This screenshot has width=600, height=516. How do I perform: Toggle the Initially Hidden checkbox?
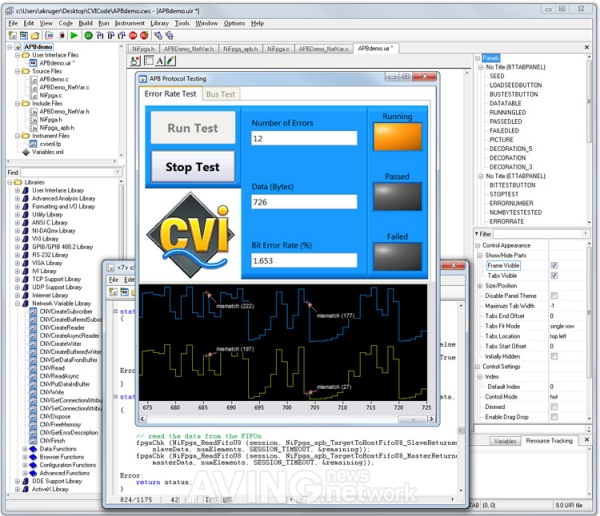point(554,356)
